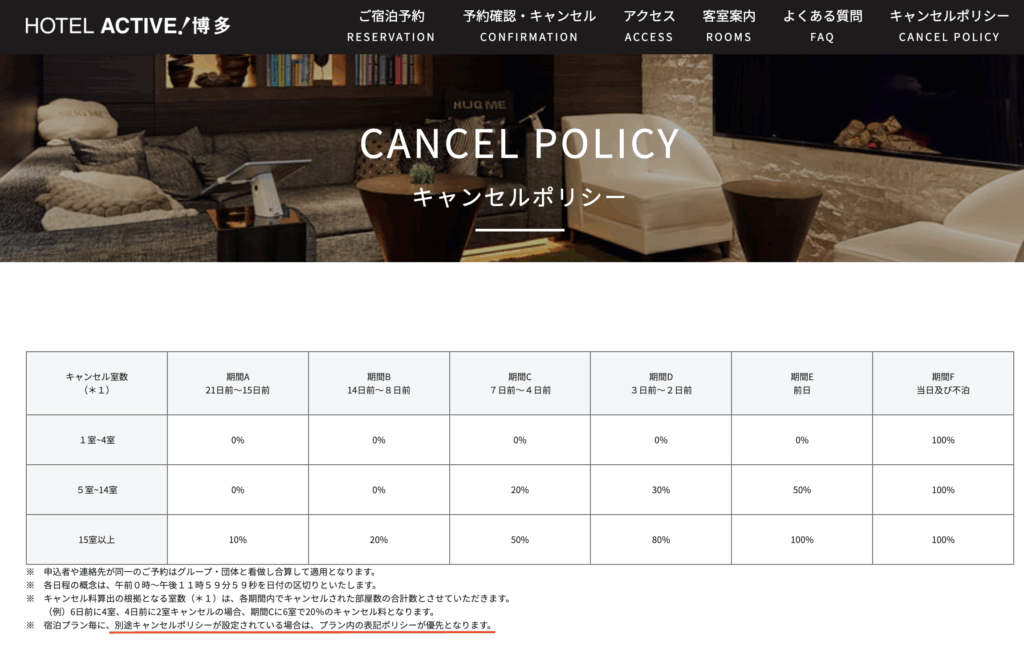
Task: Select the 期間C 7日前〜4日前 column header
Action: (519, 383)
